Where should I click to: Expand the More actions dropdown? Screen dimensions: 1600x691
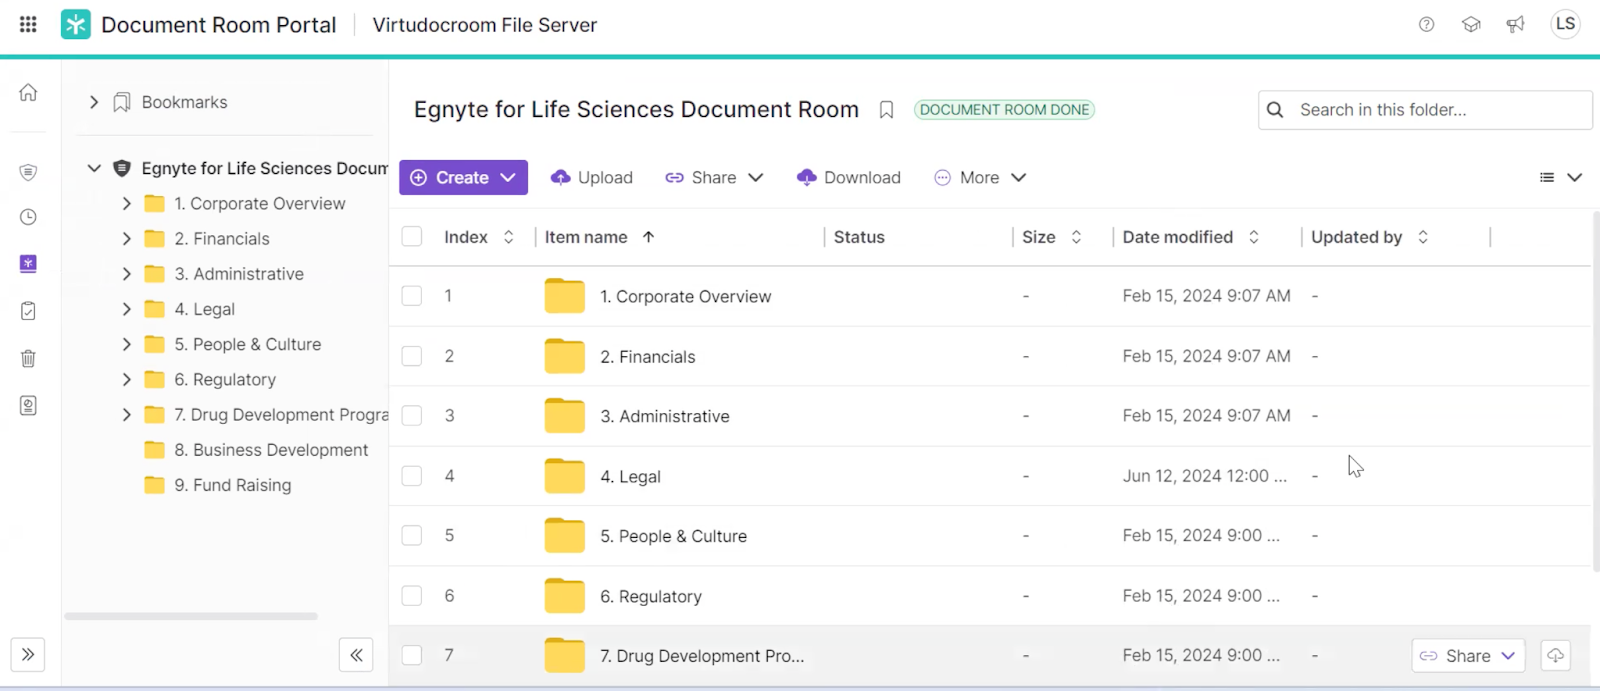click(x=980, y=178)
